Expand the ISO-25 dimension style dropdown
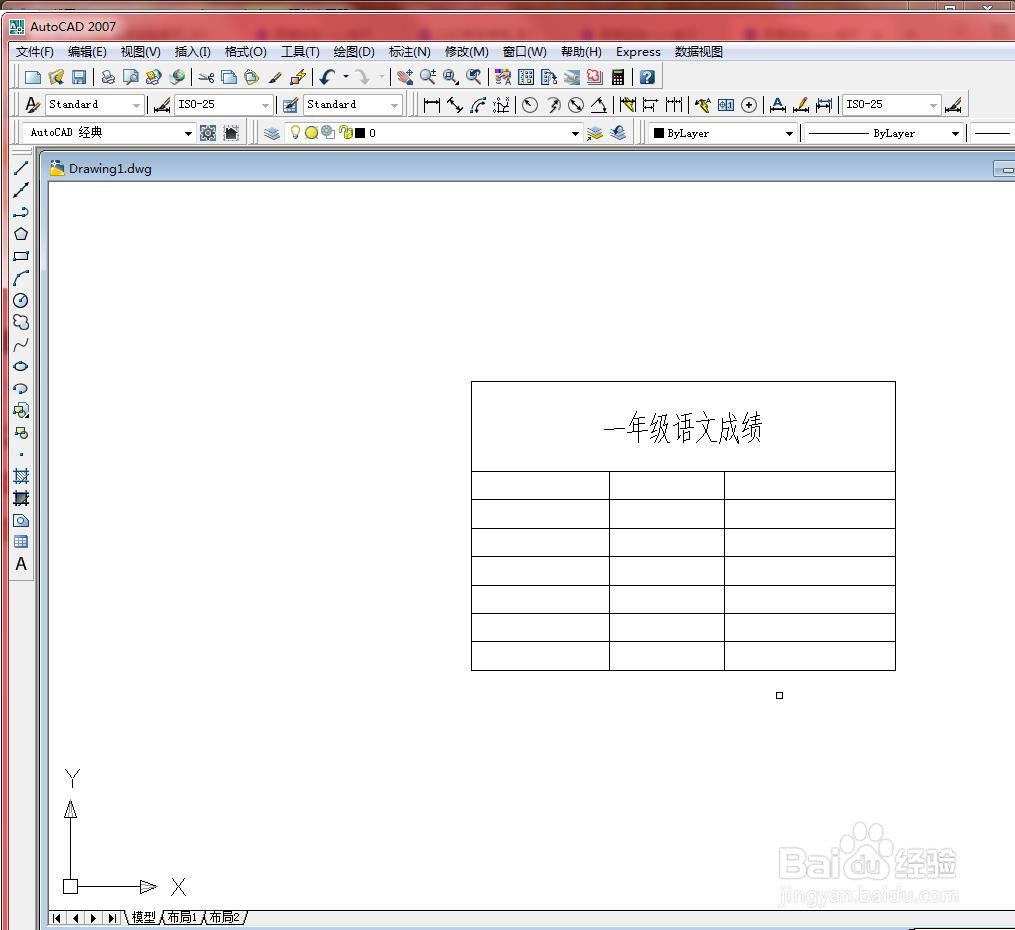Viewport: 1015px width, 930px height. [265, 105]
